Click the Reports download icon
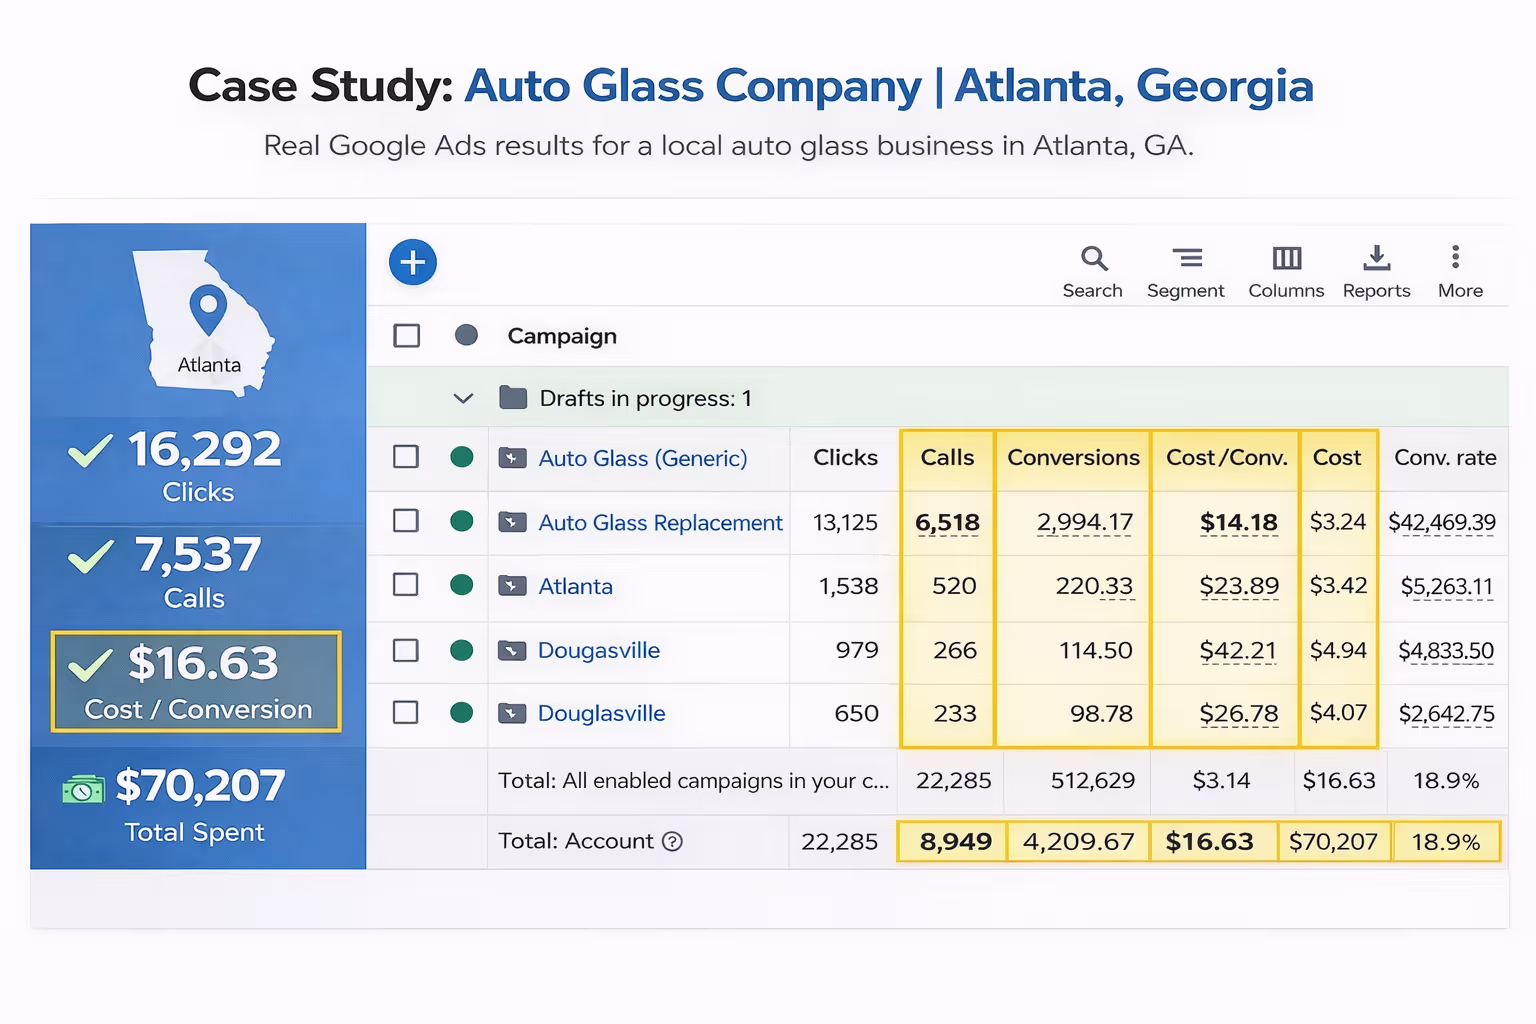1536x1024 pixels. point(1376,259)
